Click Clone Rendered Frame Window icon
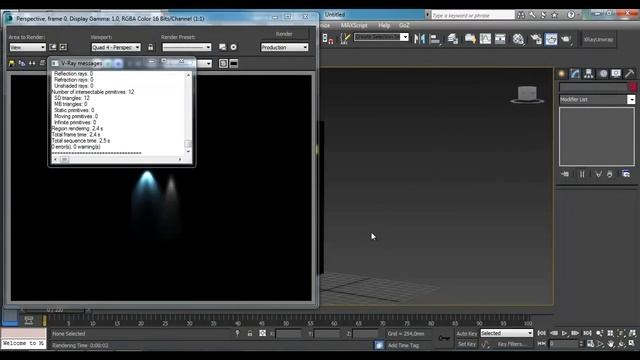This screenshot has width=640, height=360. 32,63
